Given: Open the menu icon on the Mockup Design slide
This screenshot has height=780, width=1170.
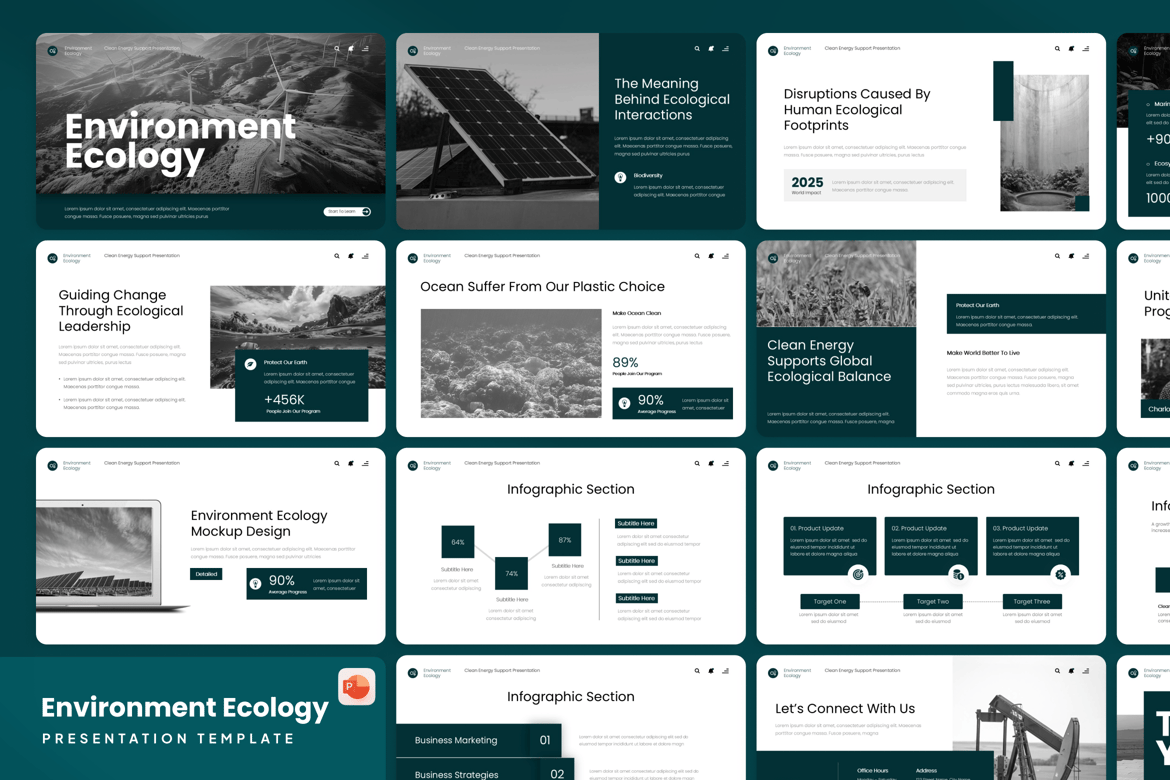Looking at the screenshot, I should pos(366,464).
